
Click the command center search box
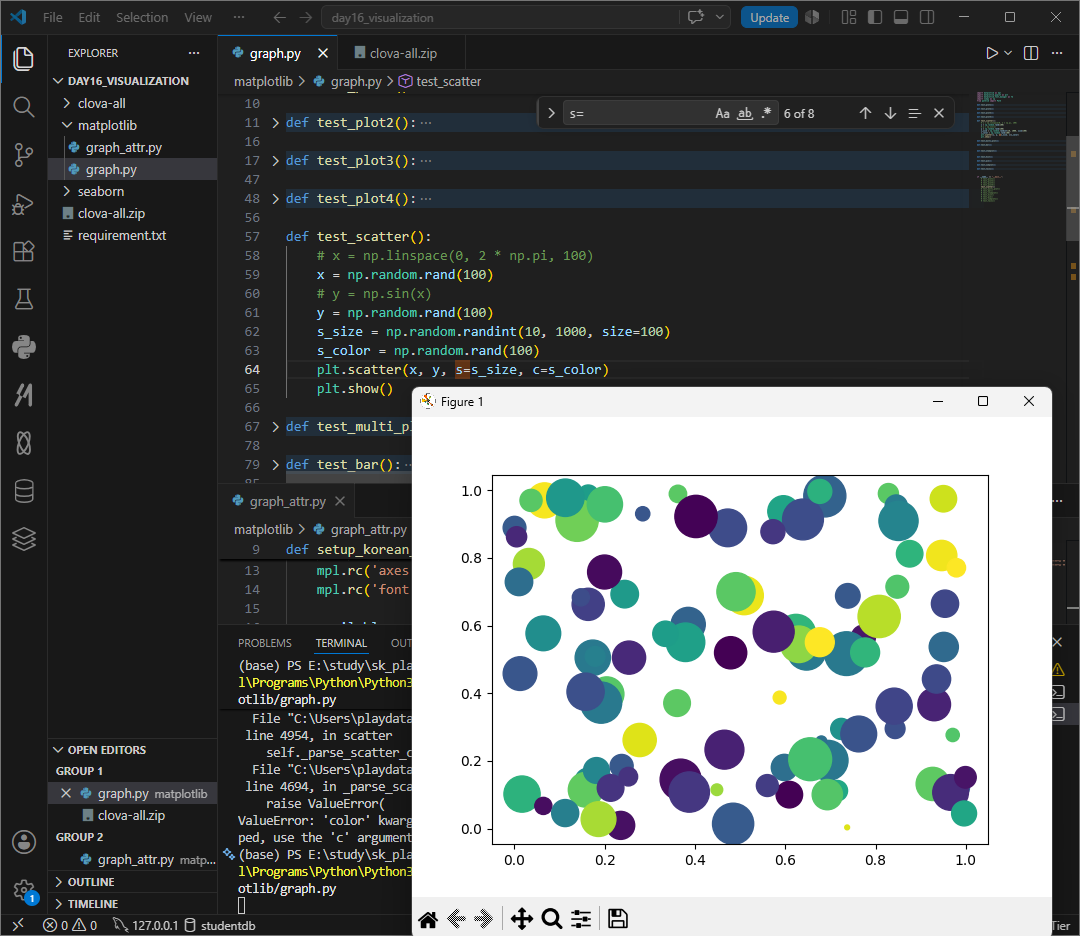coord(500,17)
